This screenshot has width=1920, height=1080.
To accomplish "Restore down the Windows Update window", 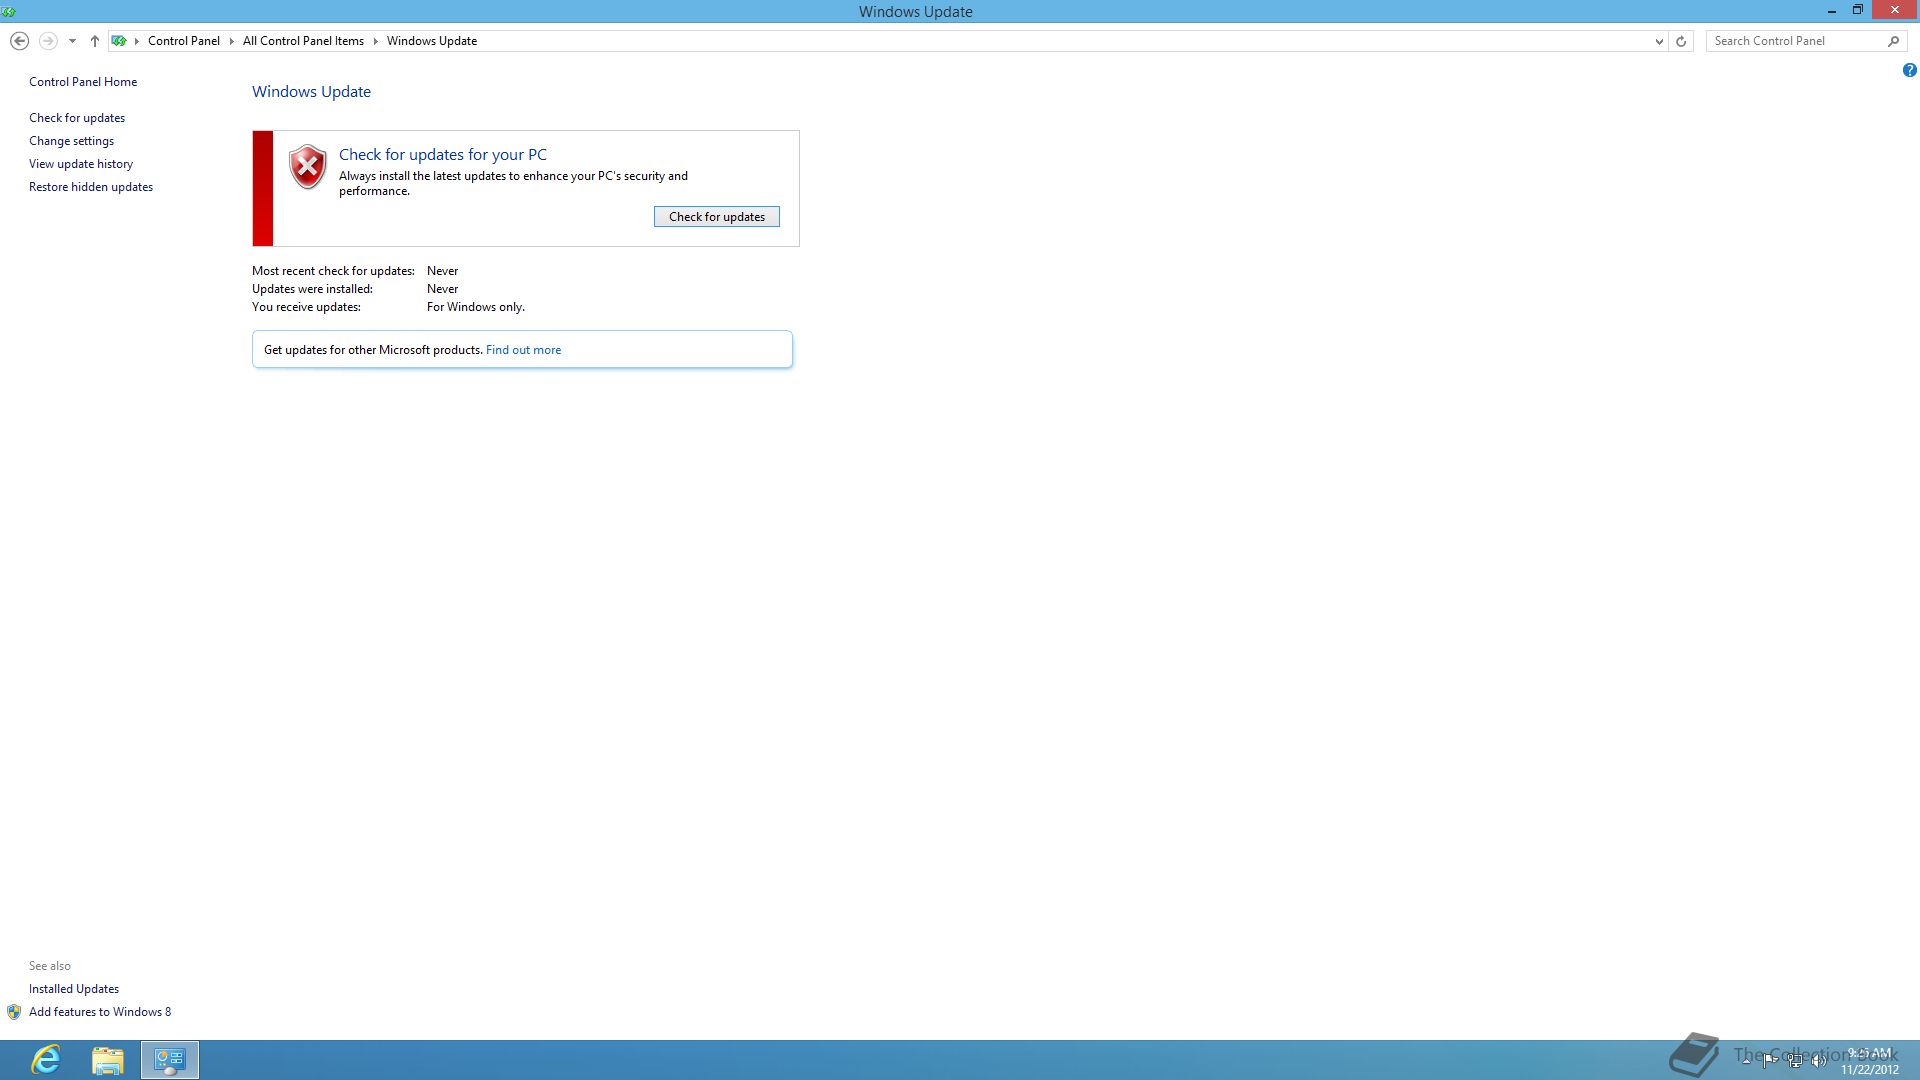I will pos(1858,11).
